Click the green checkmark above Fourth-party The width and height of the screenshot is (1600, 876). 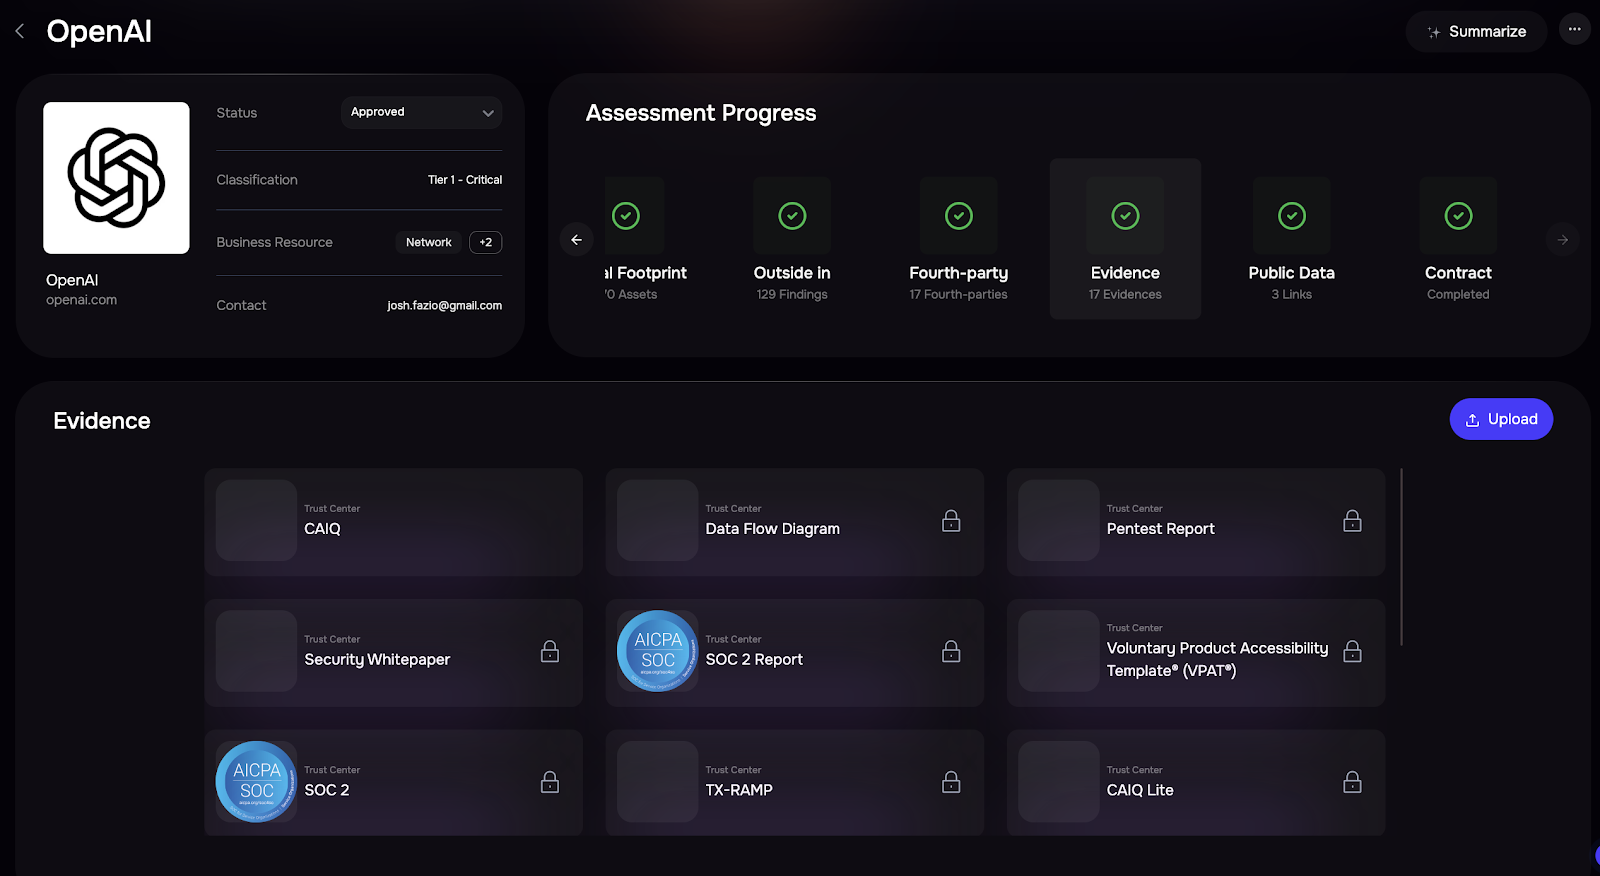coord(959,215)
